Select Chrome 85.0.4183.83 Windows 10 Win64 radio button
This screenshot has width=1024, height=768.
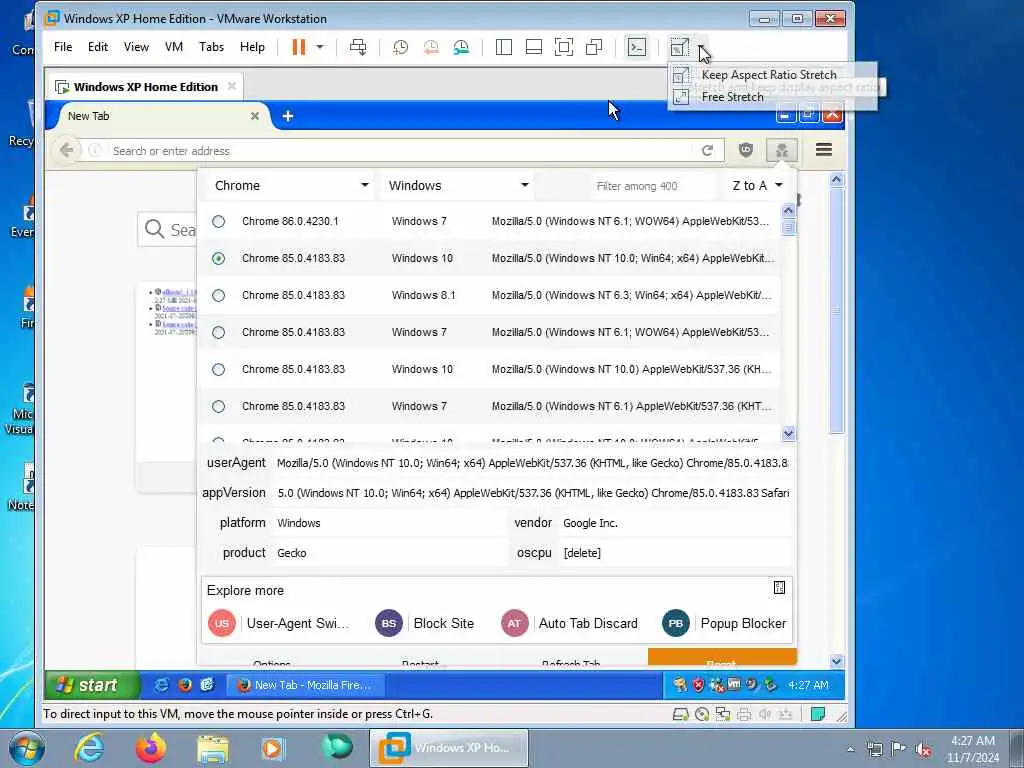(218, 259)
